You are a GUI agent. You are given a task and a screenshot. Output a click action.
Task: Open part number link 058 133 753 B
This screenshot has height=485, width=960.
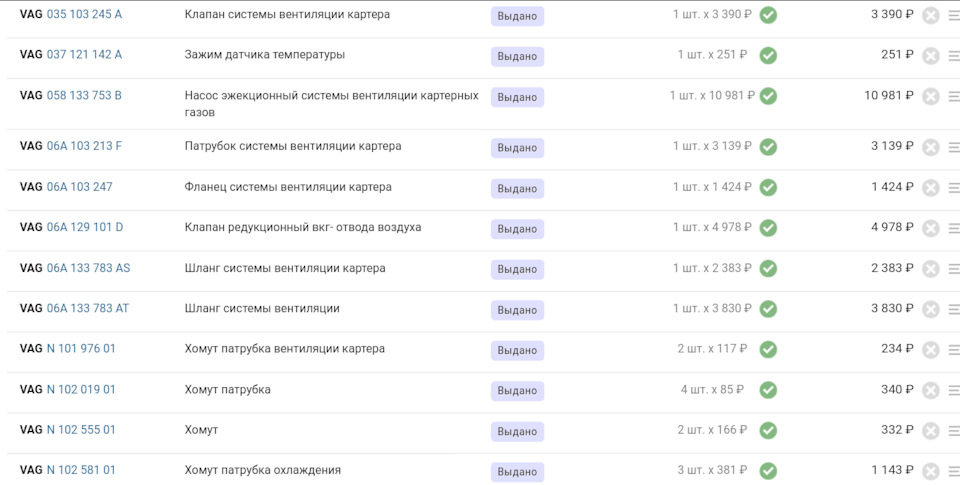point(84,96)
